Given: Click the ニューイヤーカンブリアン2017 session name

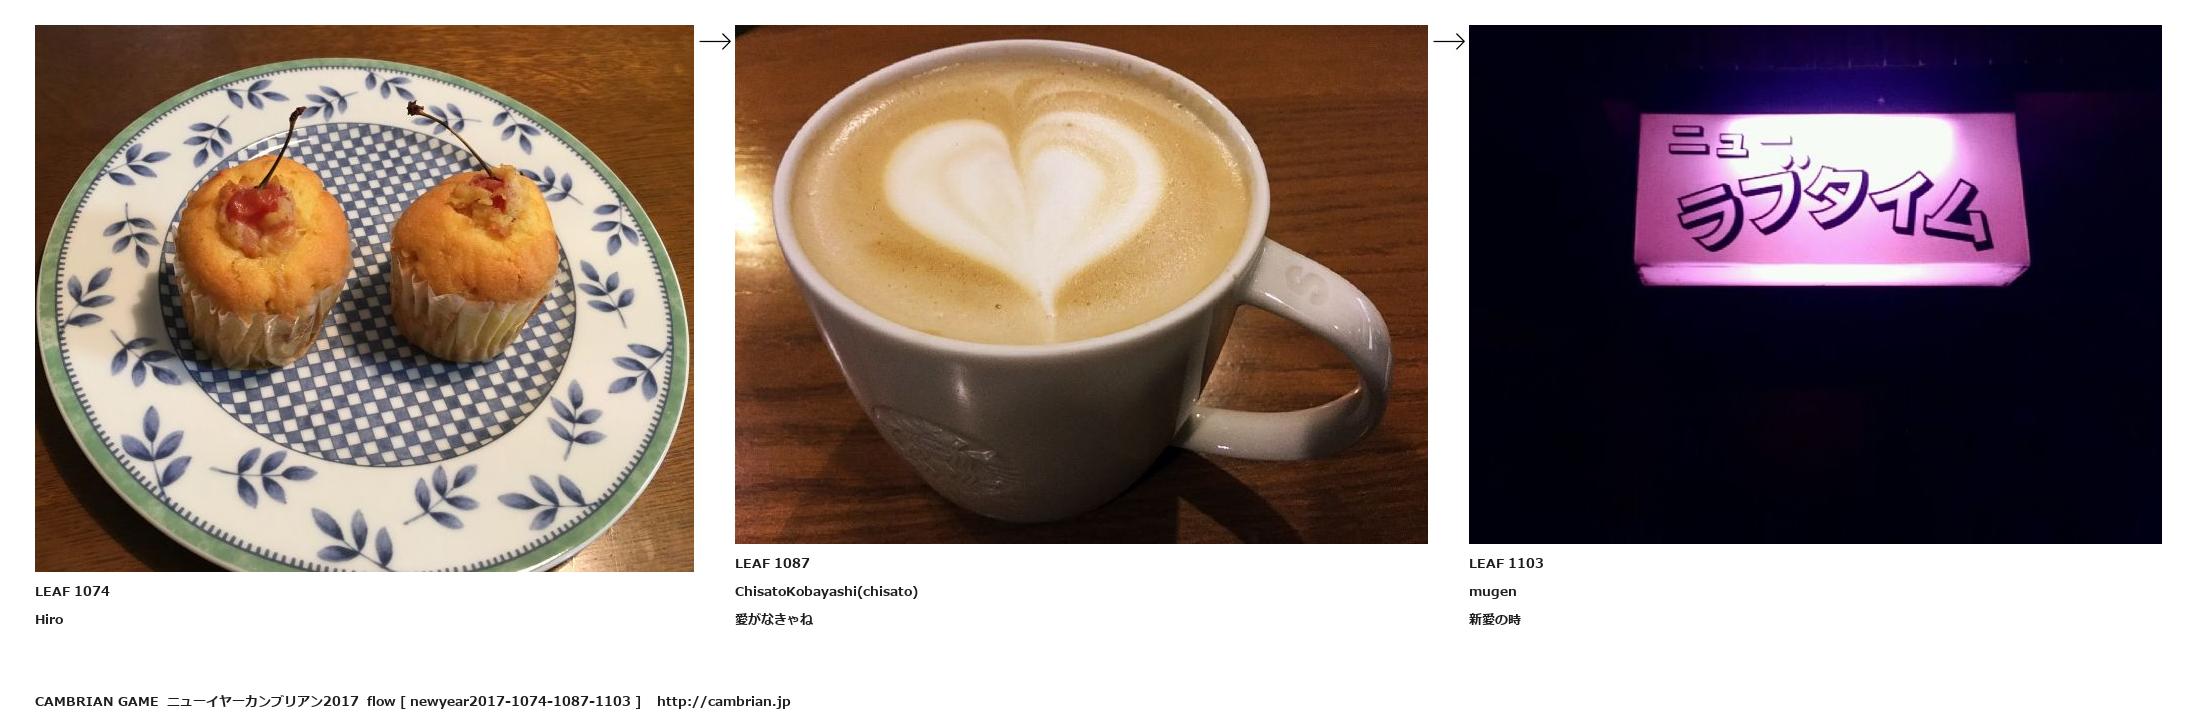Looking at the screenshot, I should coord(262,701).
